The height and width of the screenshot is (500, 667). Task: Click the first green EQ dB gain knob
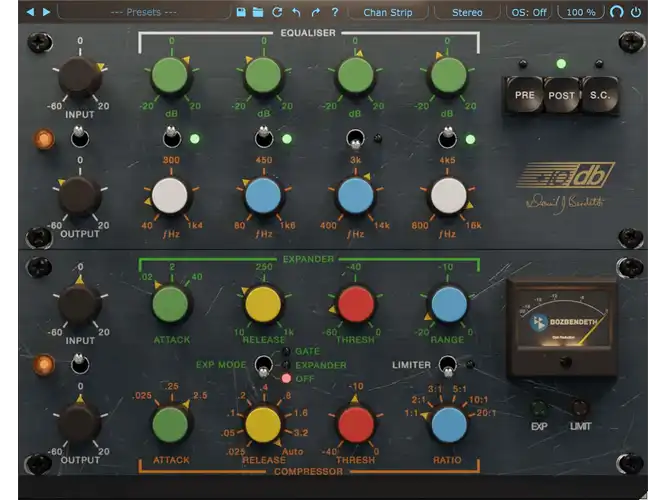(x=171, y=76)
